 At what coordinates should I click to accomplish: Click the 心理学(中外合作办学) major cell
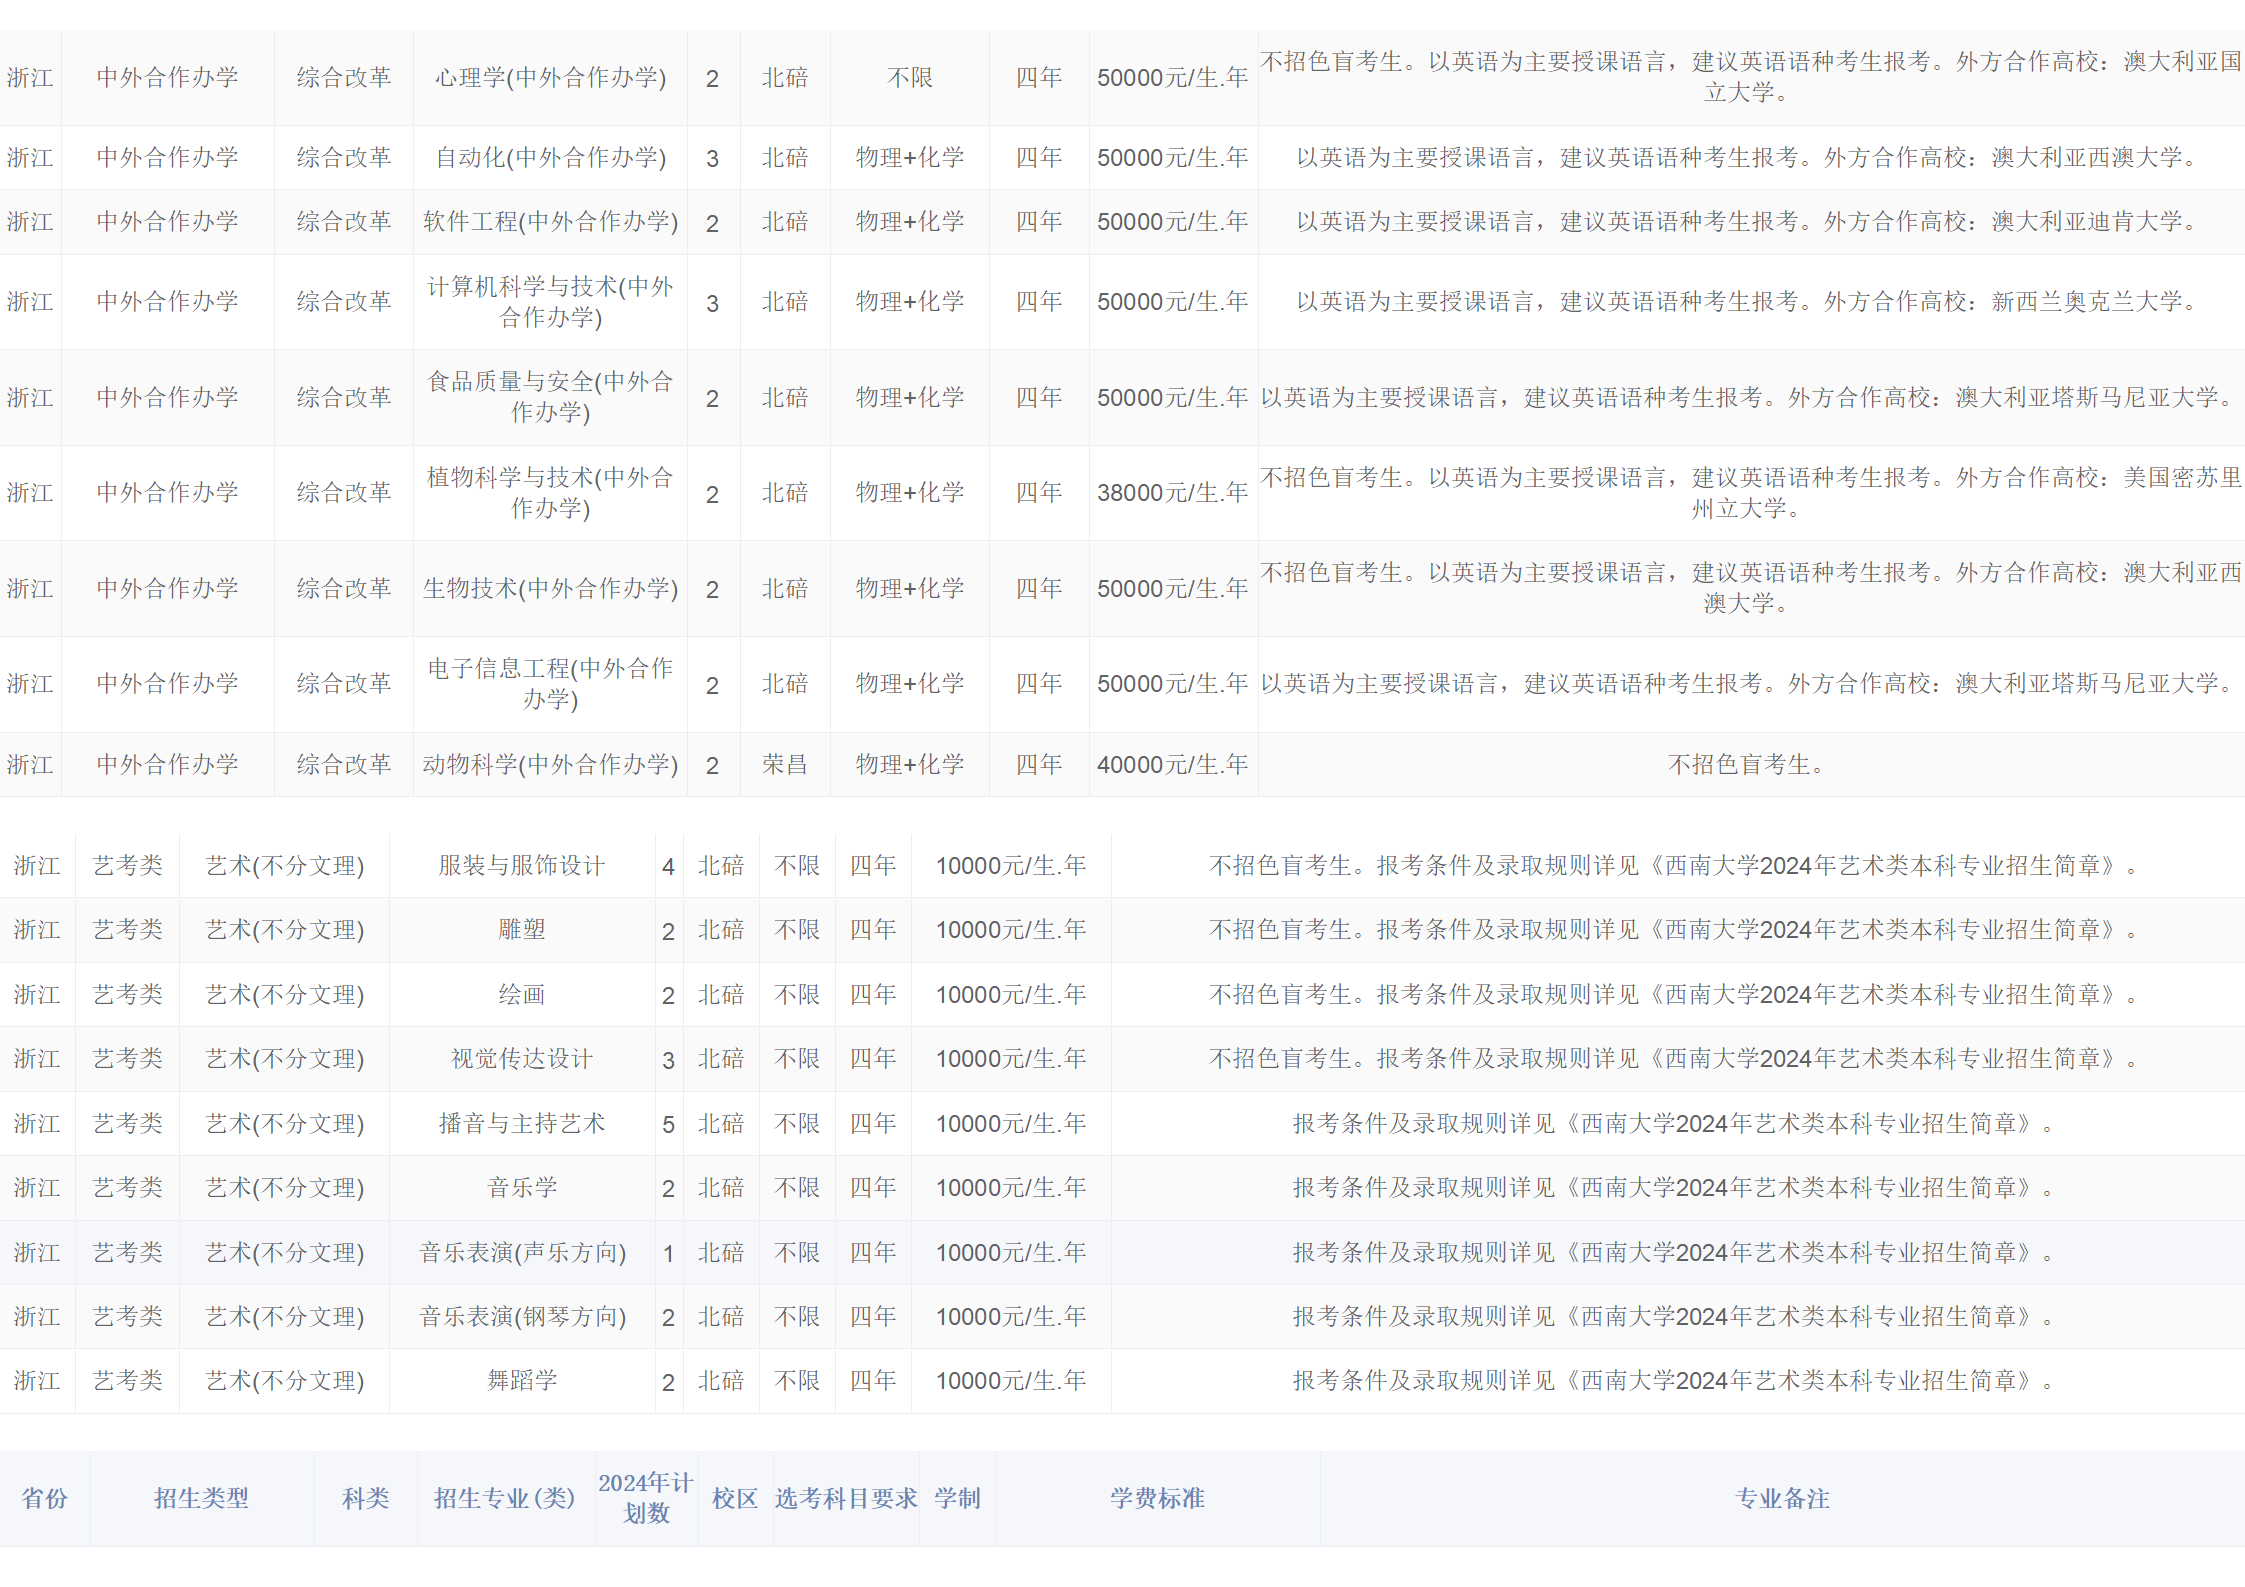550,78
